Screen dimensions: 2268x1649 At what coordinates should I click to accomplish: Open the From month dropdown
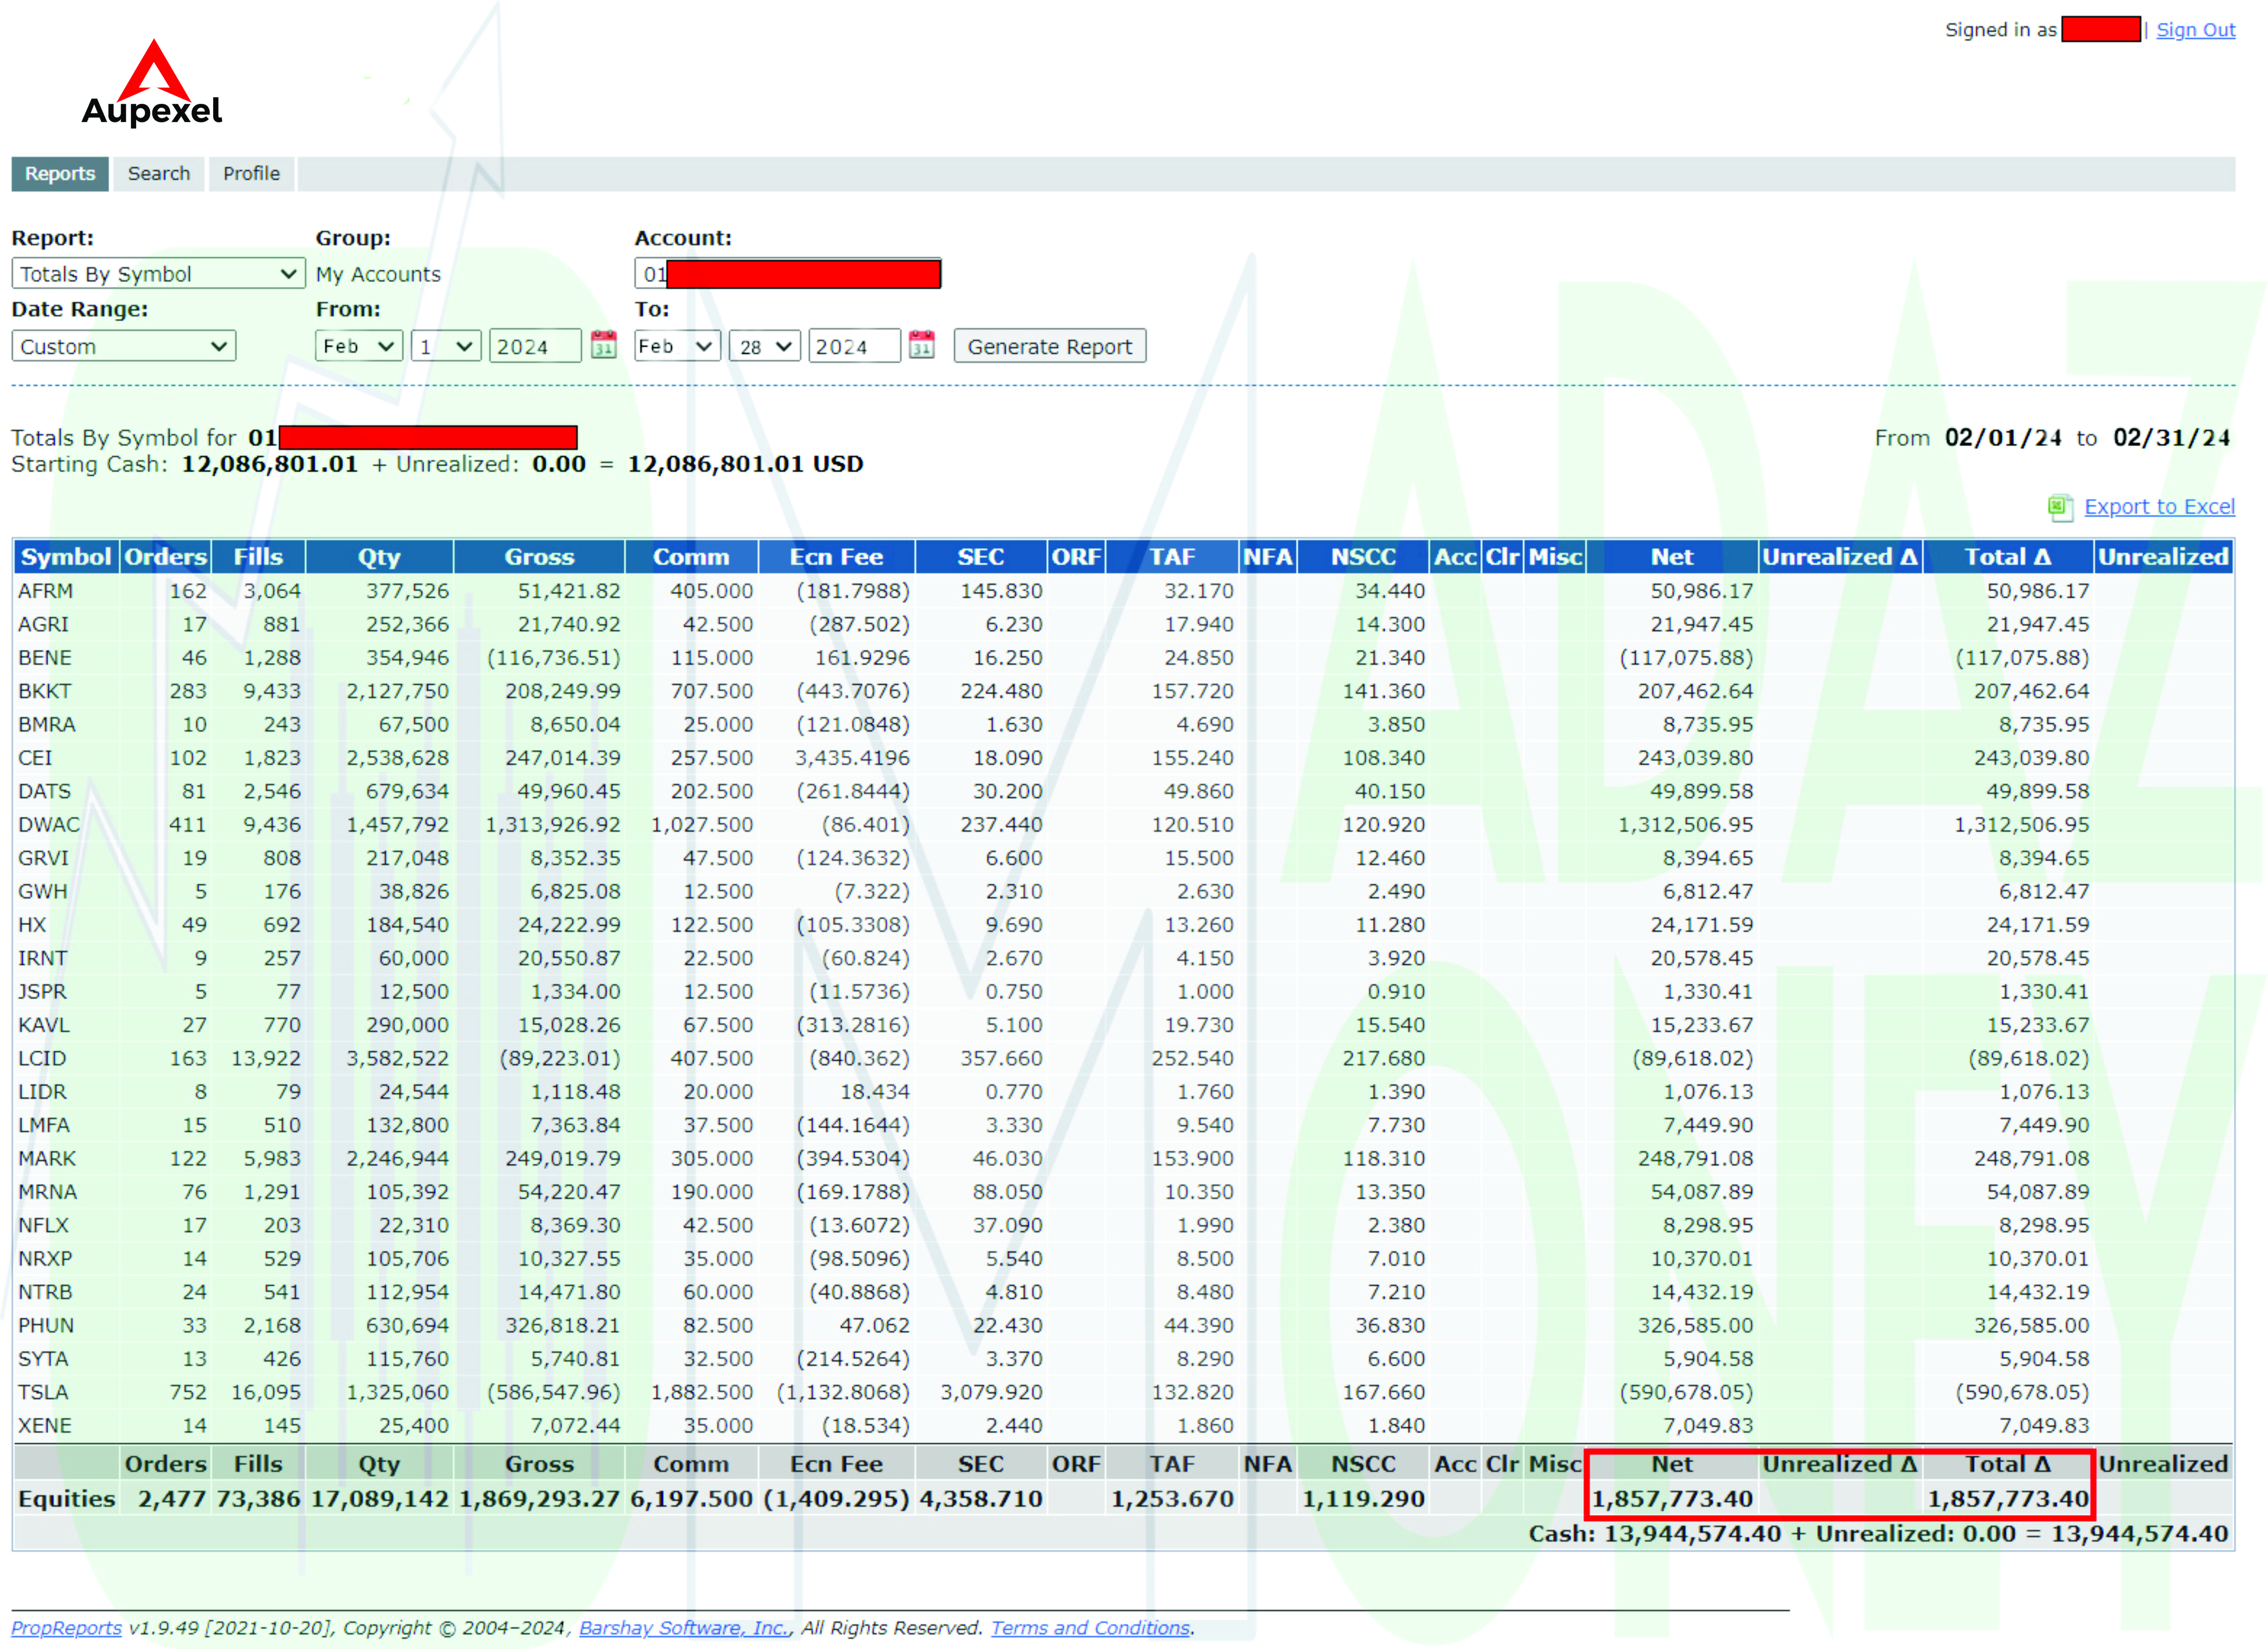point(359,346)
